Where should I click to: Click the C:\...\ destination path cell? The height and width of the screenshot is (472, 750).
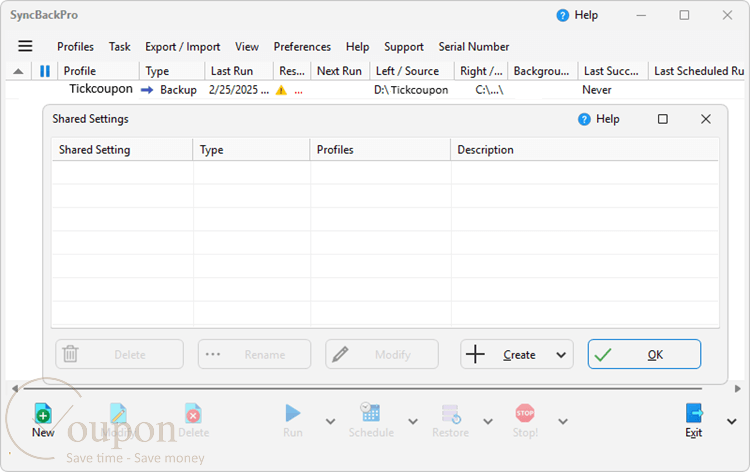pyautogui.click(x=489, y=90)
